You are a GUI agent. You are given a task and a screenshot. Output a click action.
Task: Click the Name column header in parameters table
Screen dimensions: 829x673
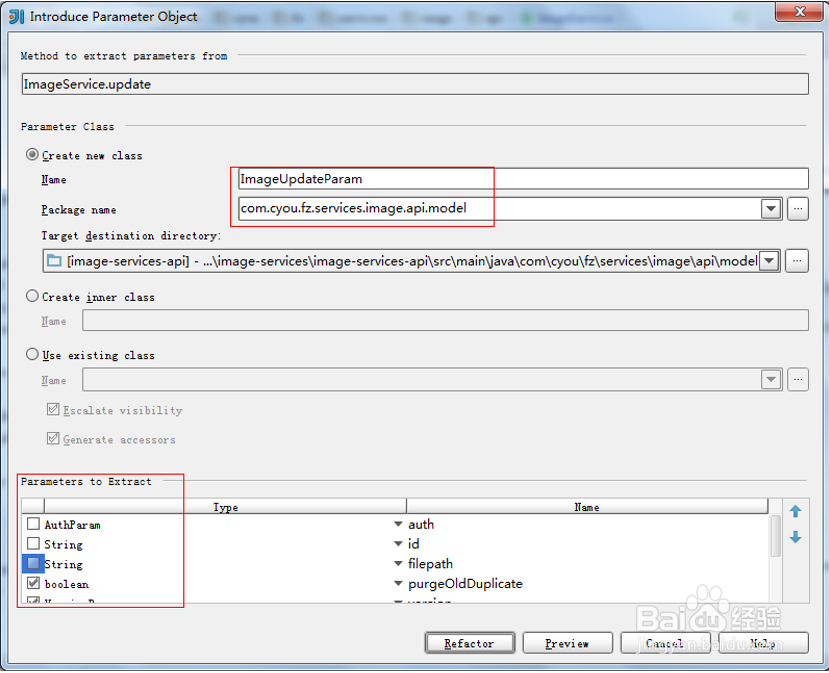(x=587, y=506)
